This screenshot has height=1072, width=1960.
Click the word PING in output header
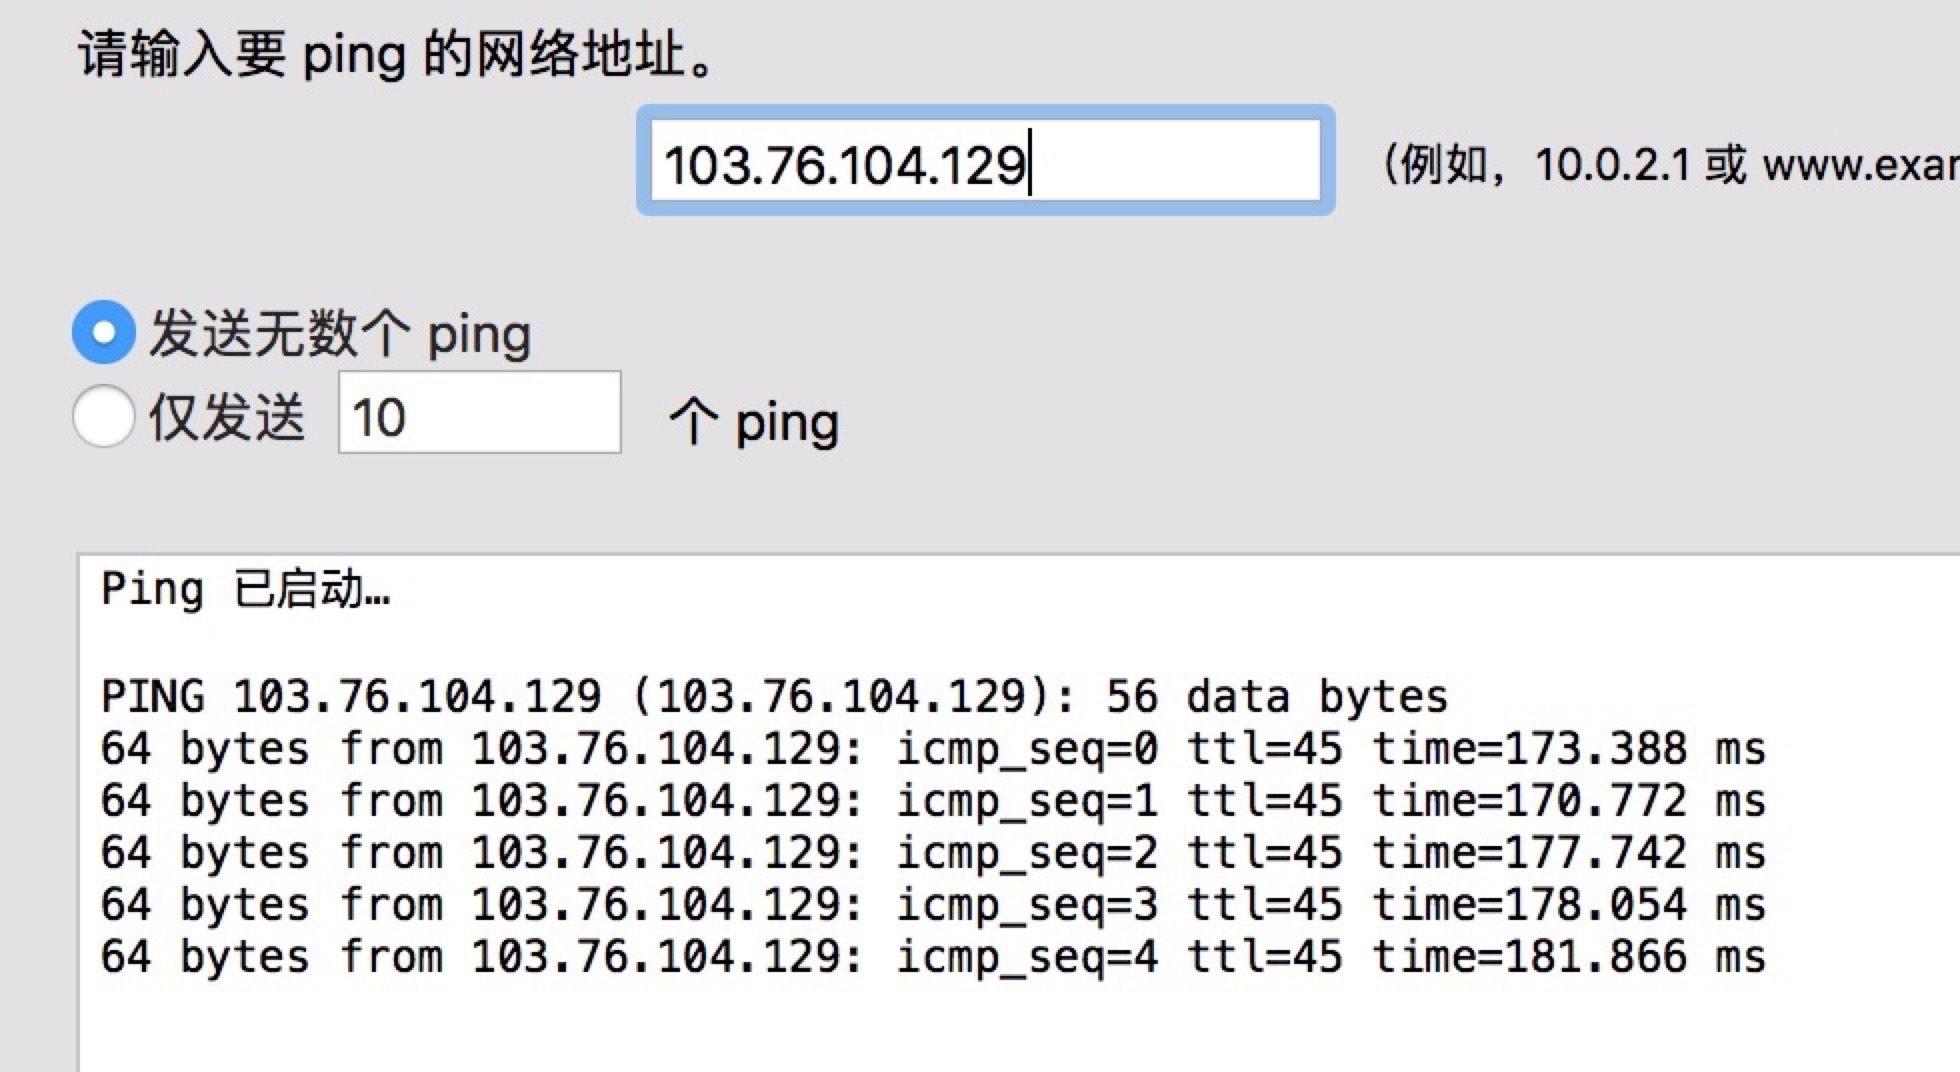[152, 696]
